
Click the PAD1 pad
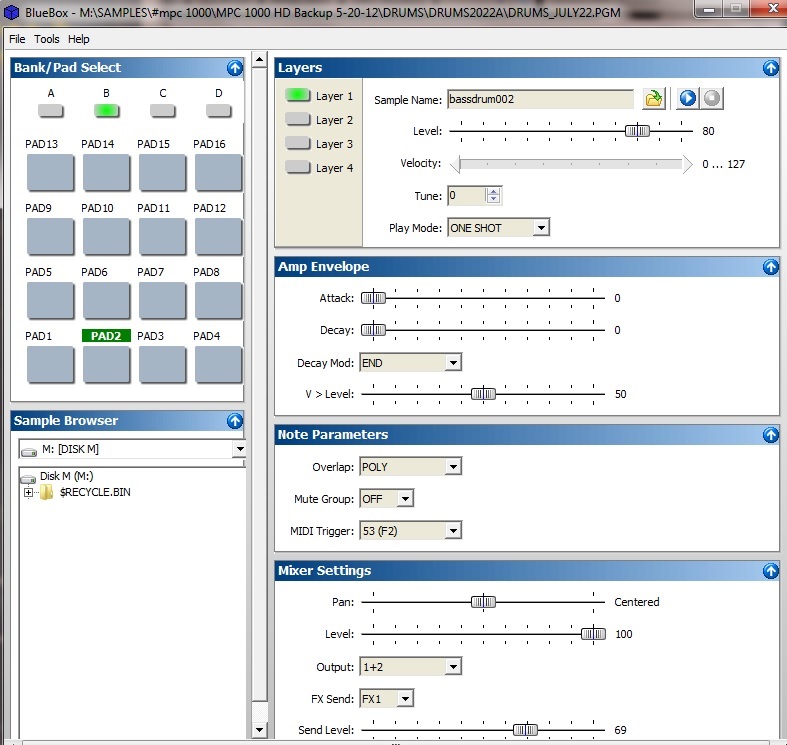pos(51,365)
